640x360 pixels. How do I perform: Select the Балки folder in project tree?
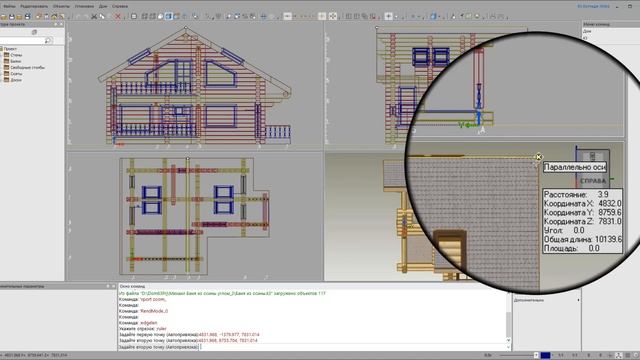(x=16, y=61)
